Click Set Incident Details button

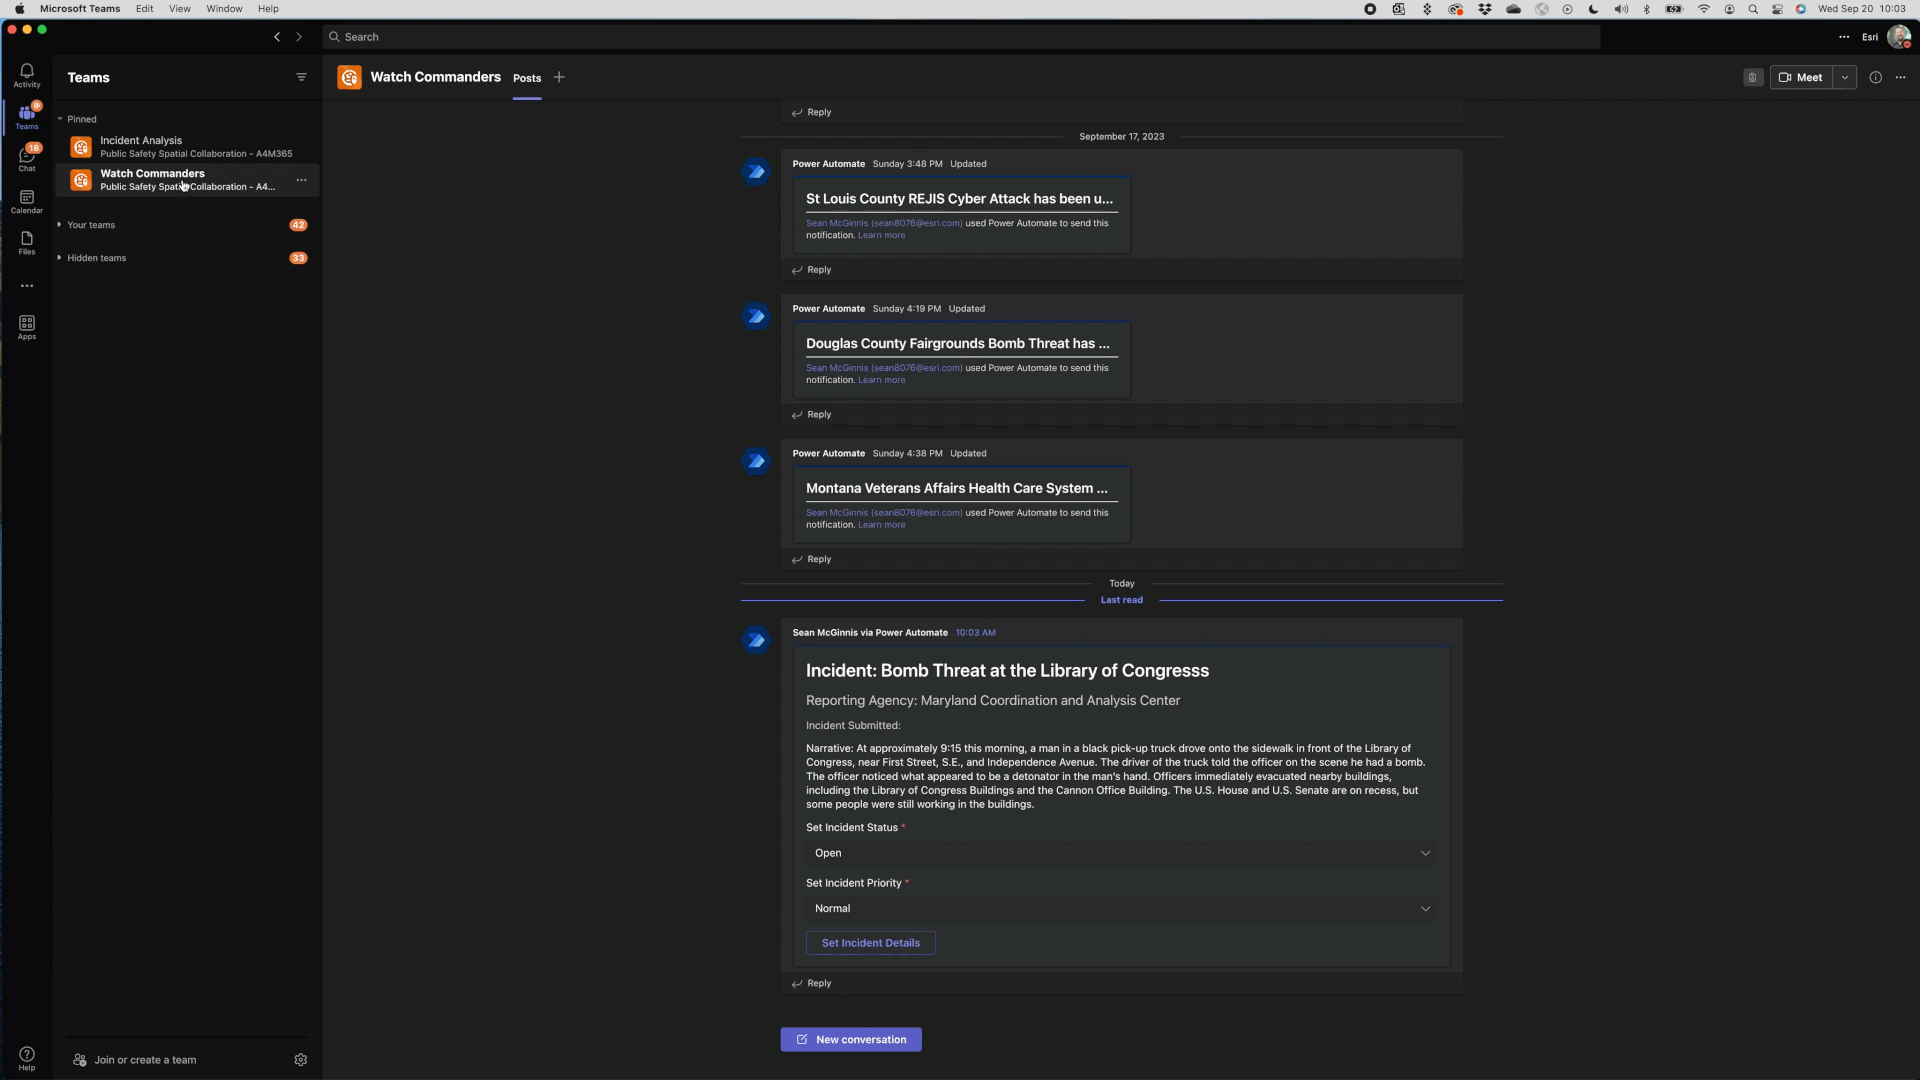(x=870, y=943)
